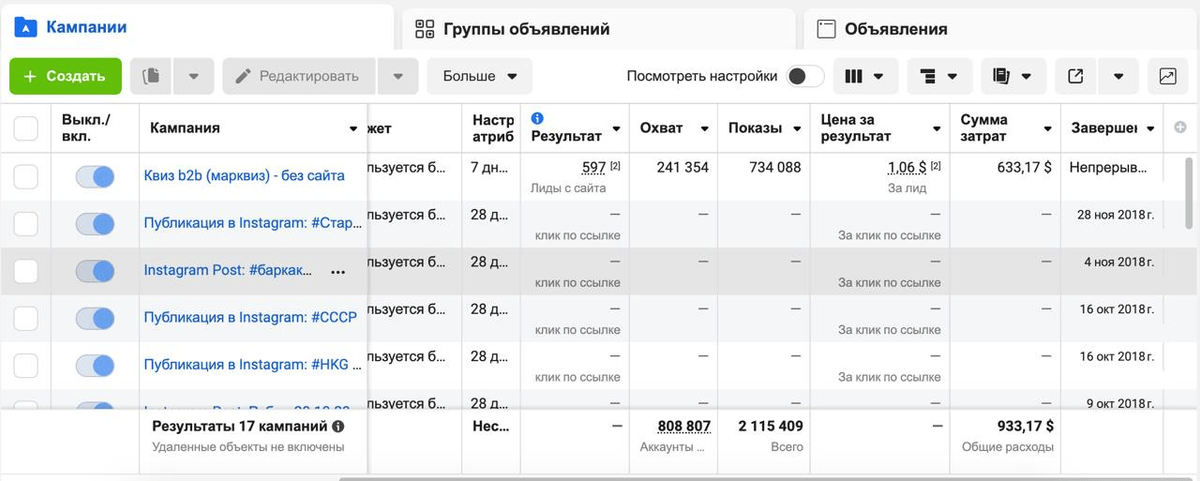Turn off Публикация в Instagram #СССР switch
This screenshot has height=481, width=1200.
click(x=95, y=318)
